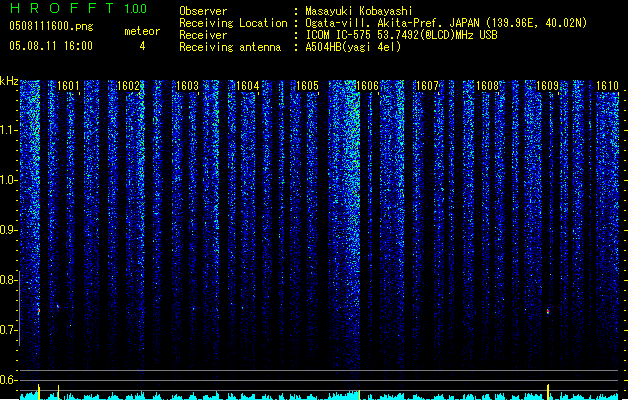Click the 1610 time marker
The height and width of the screenshot is (400, 629).
pos(607,86)
